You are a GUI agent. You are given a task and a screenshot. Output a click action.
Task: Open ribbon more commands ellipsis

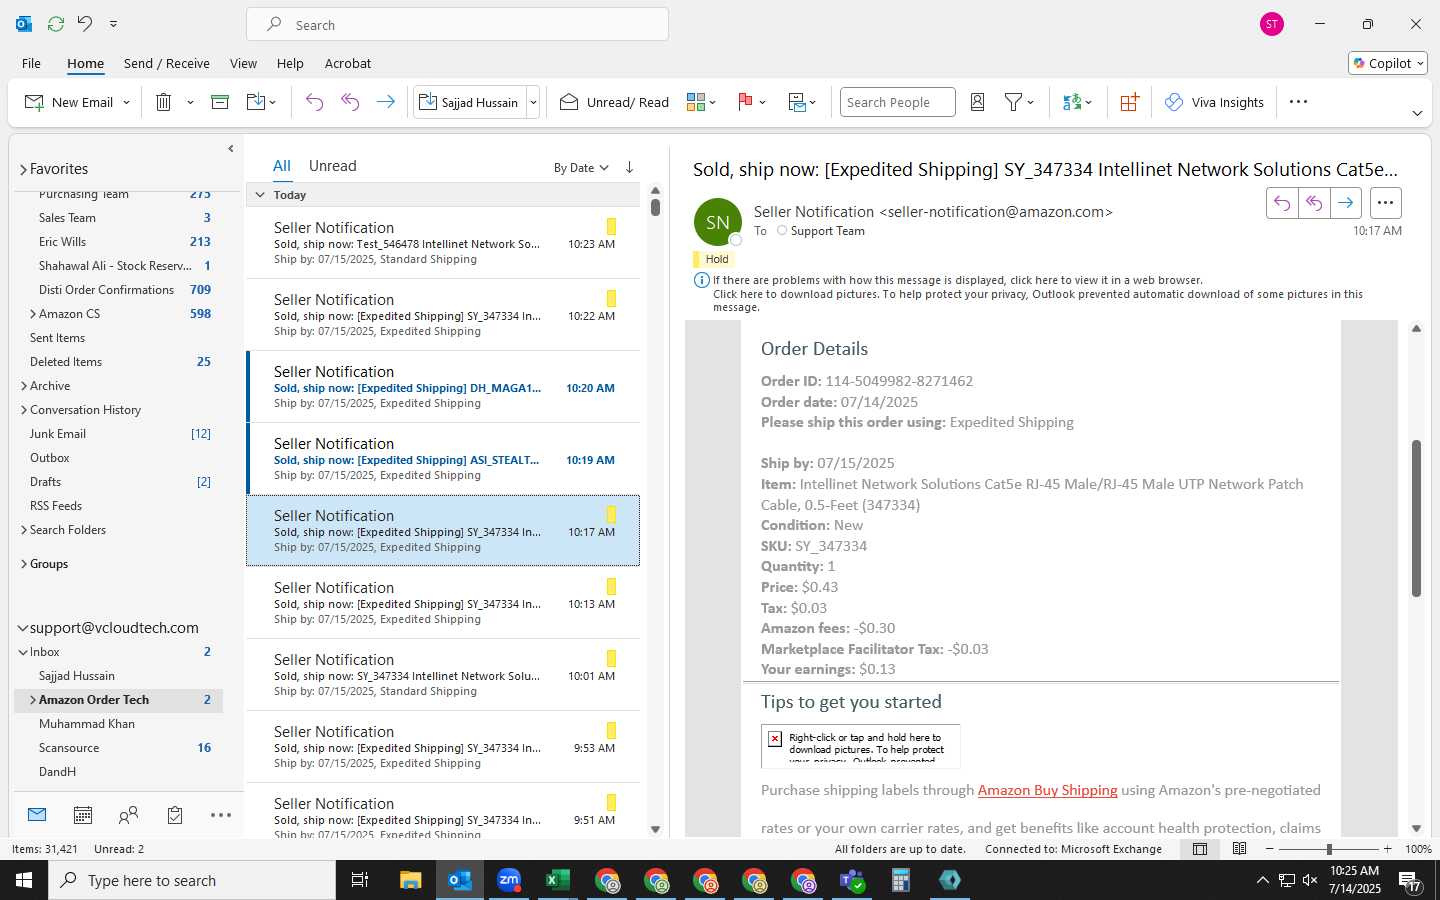click(1298, 102)
